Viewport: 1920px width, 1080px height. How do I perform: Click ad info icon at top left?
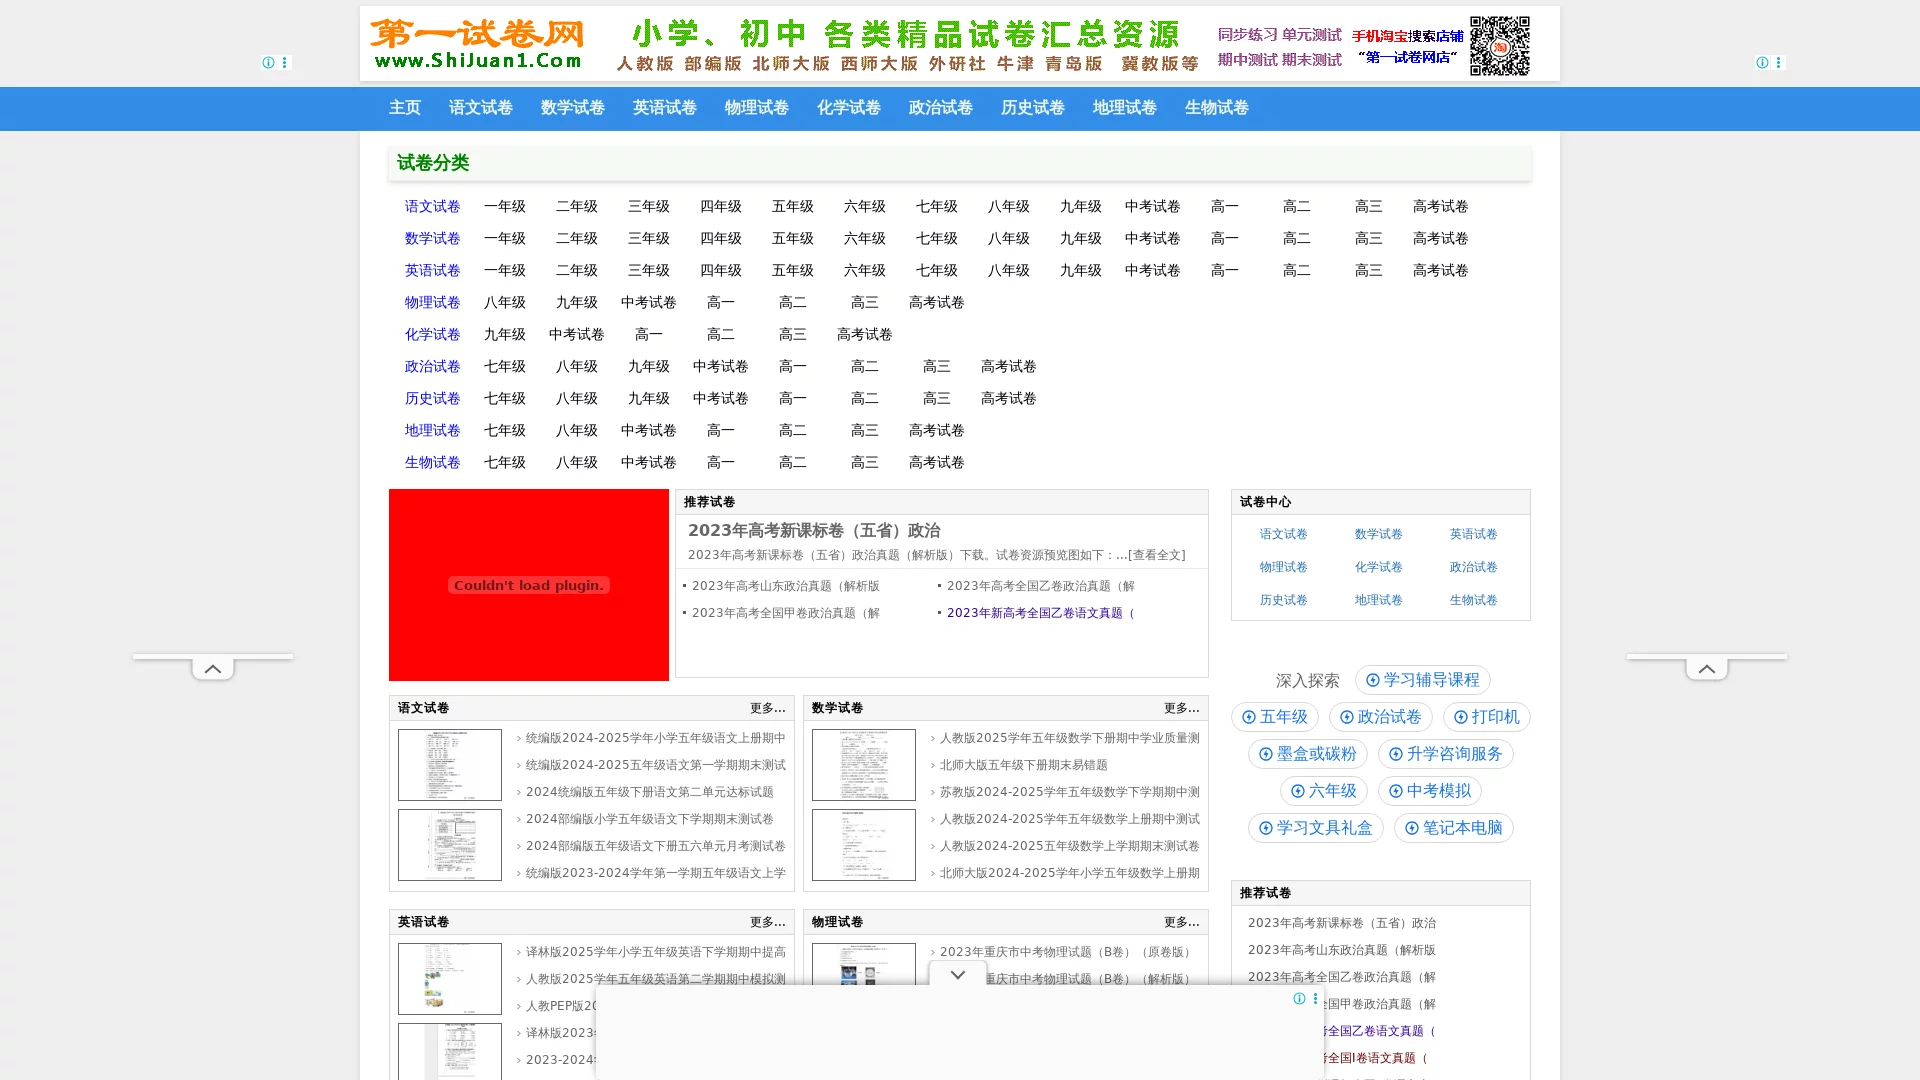click(x=268, y=62)
